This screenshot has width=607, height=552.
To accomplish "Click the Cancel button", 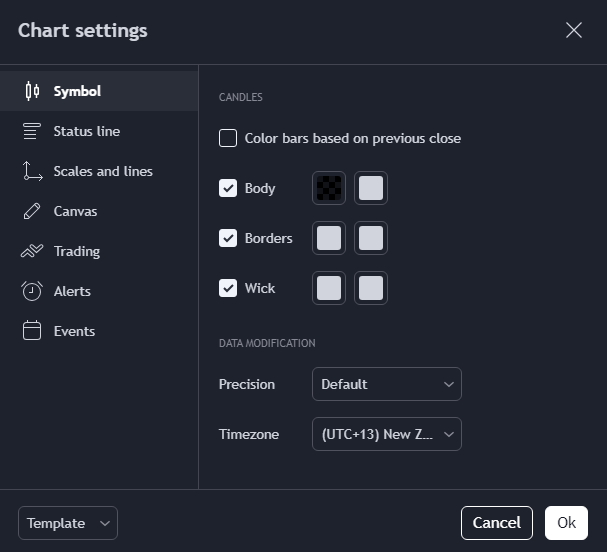I will tap(497, 523).
